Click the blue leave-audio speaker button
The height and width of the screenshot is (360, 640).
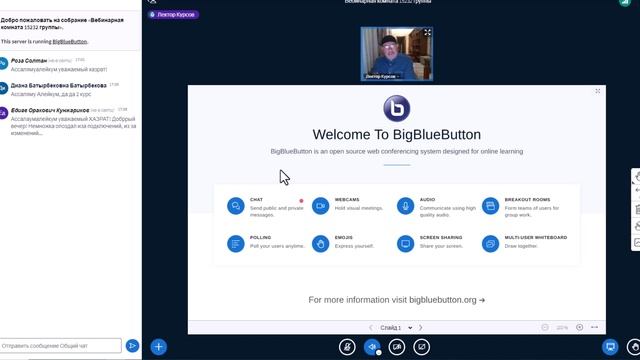(x=371, y=347)
